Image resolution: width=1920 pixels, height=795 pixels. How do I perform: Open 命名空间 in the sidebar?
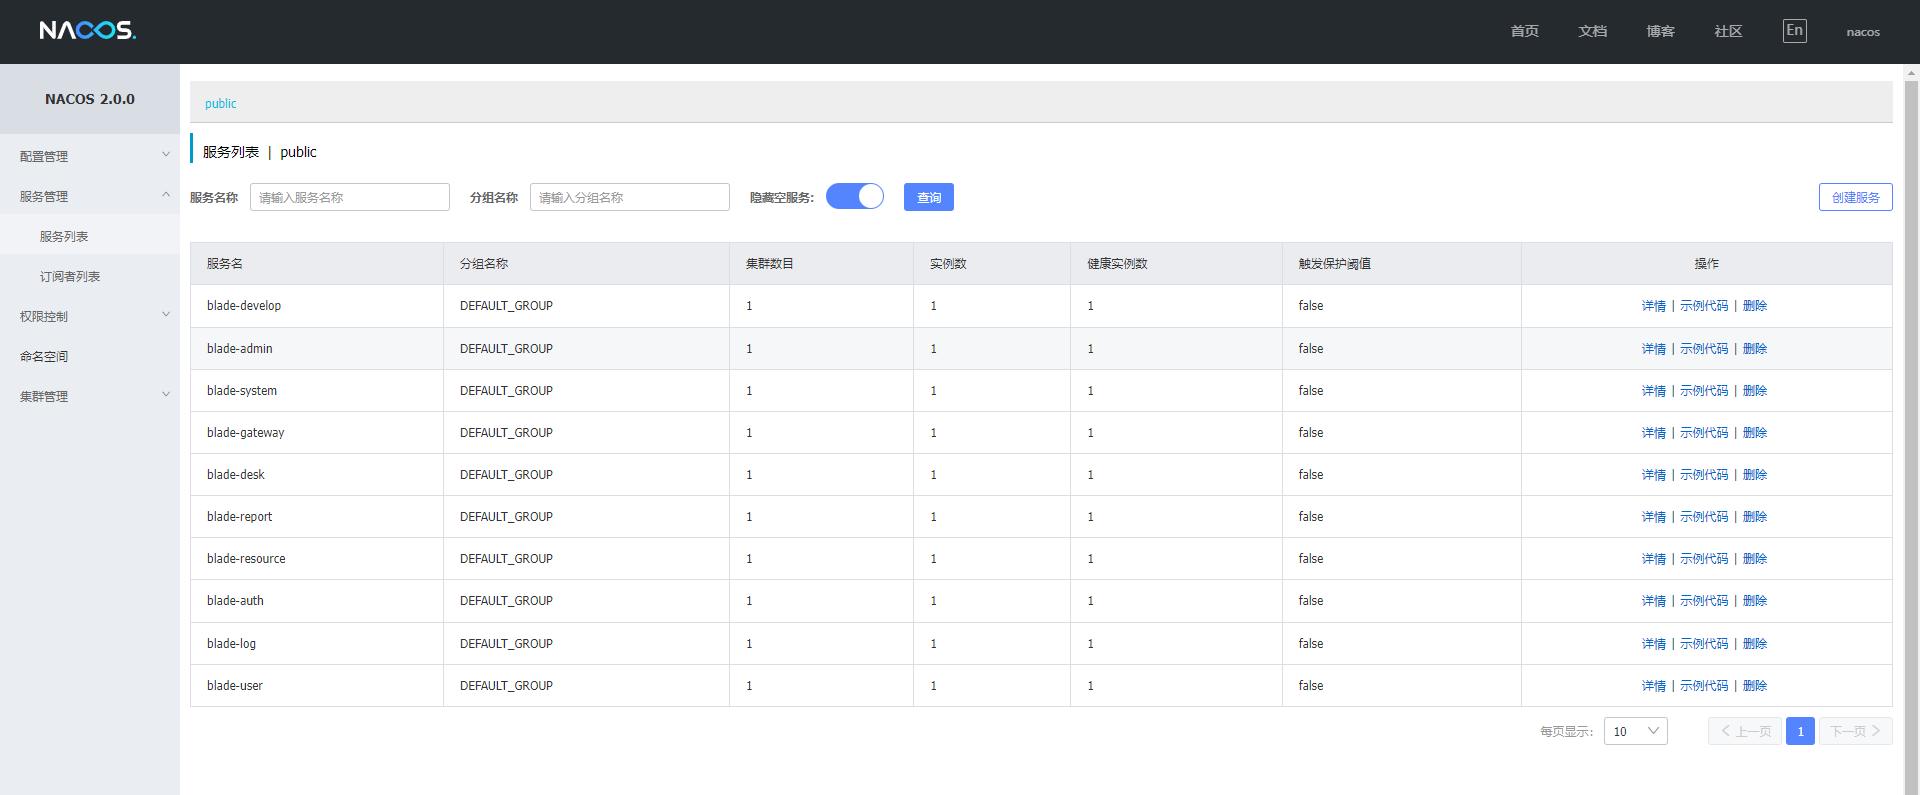click(44, 356)
